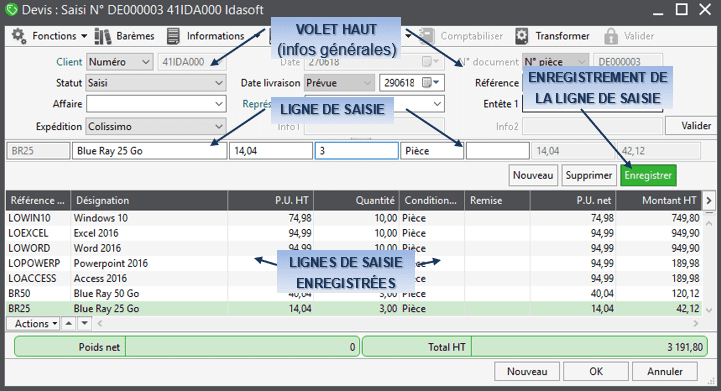This screenshot has height=391, width=721.
Task: Open the Date livraison calendar picker
Action: [431, 83]
